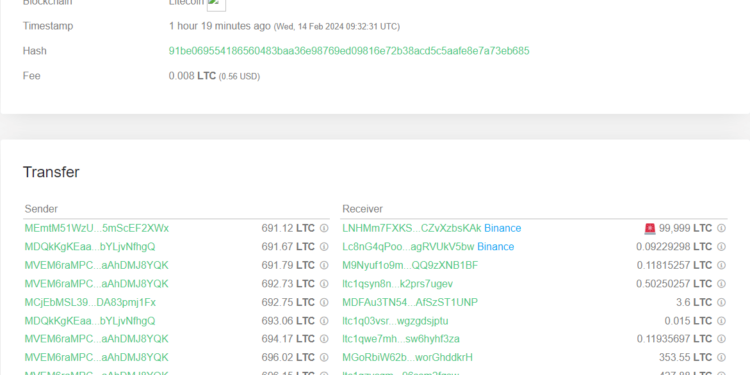
Task: Open sender address MCjEbMSL39...DA83pmj1Fx
Action: (90, 302)
